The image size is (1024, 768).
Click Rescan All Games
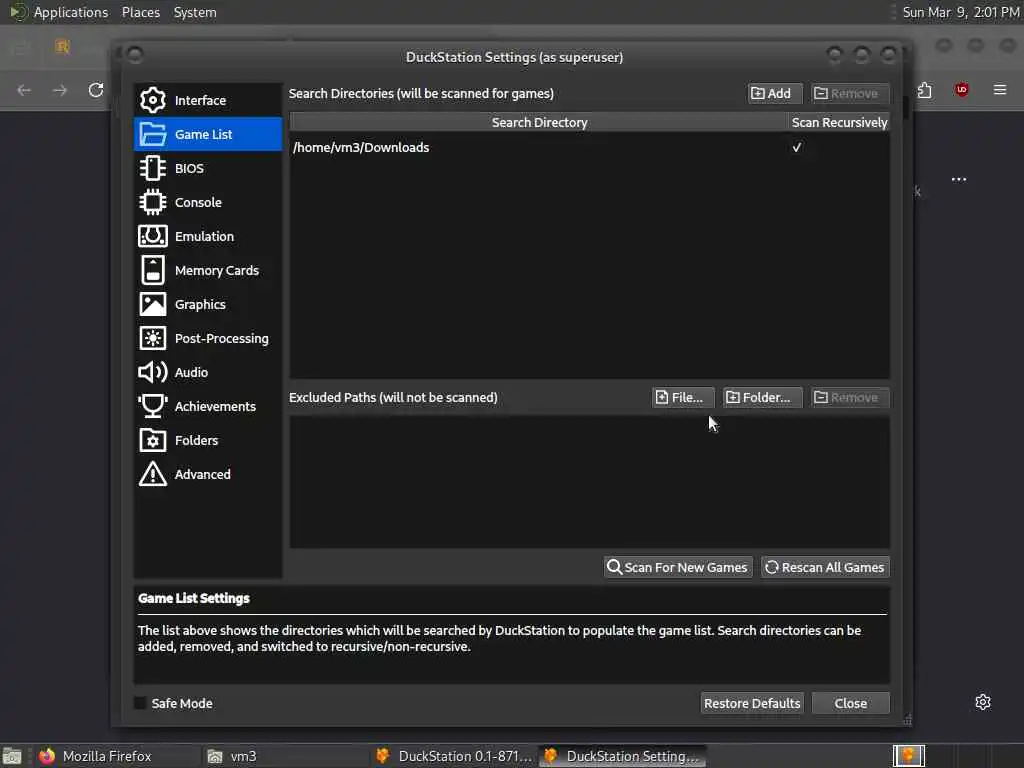825,567
